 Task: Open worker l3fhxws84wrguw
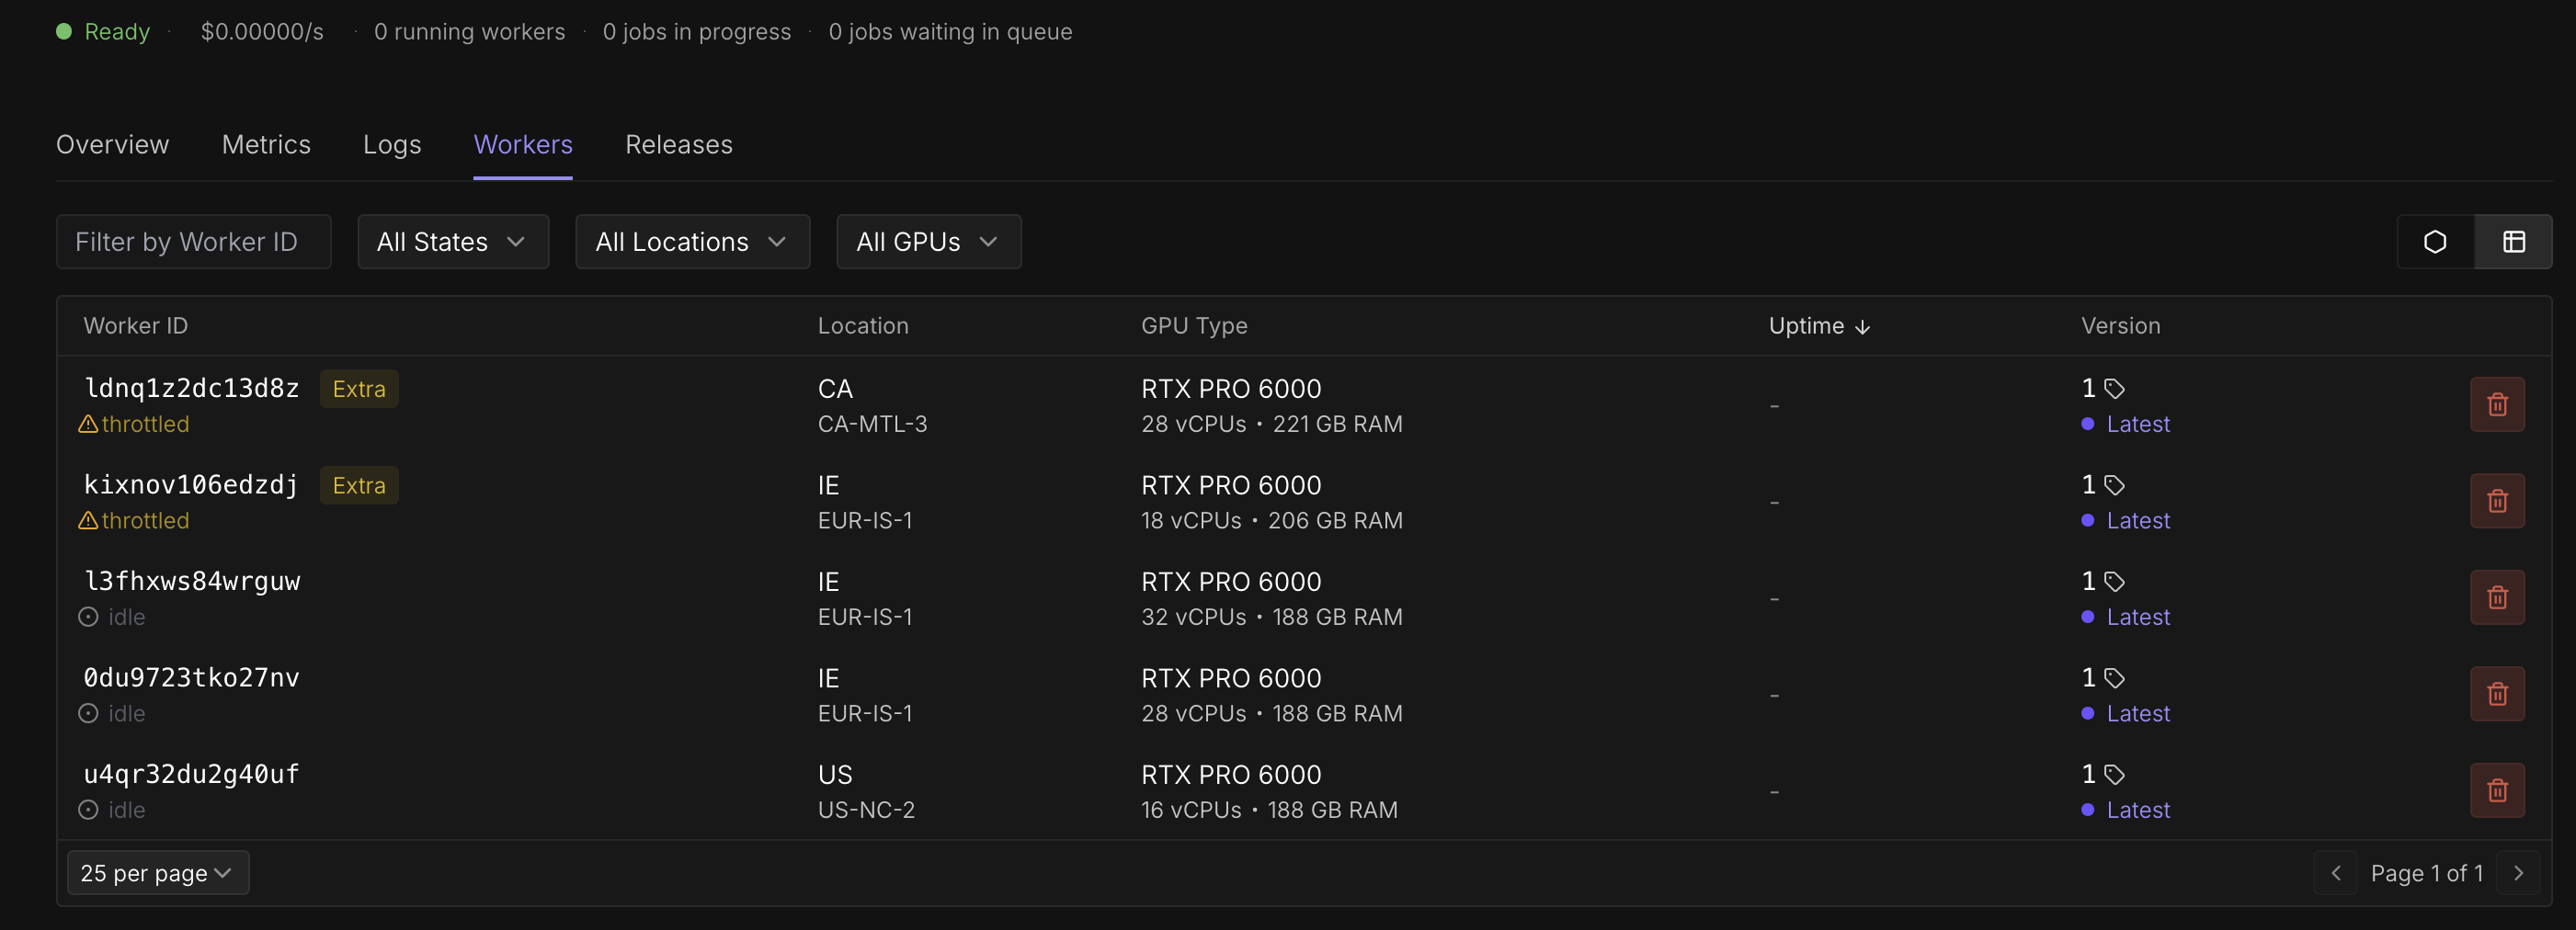pyautogui.click(x=192, y=582)
